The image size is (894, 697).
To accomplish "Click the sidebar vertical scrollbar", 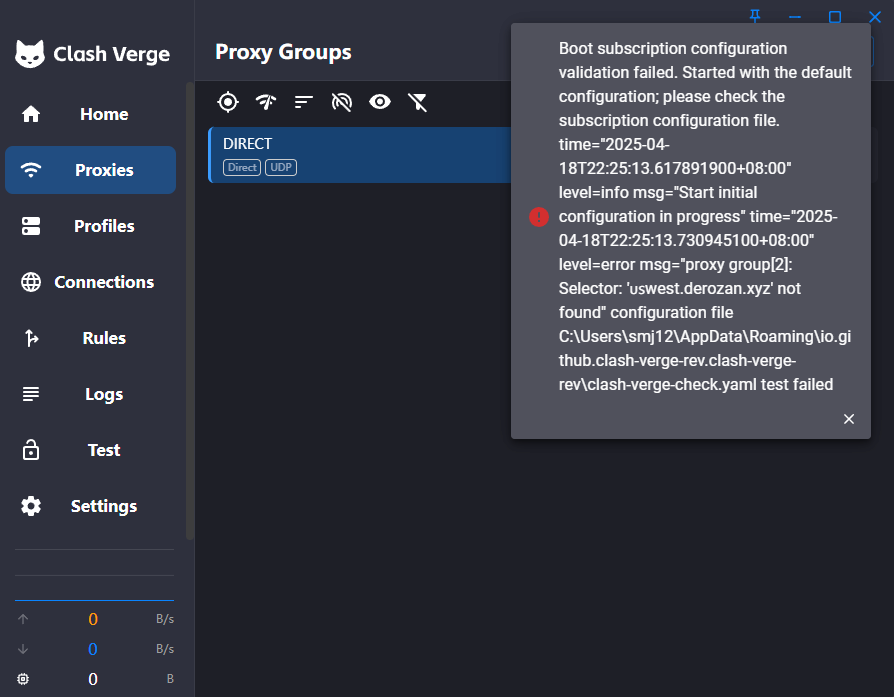I will pos(190,311).
